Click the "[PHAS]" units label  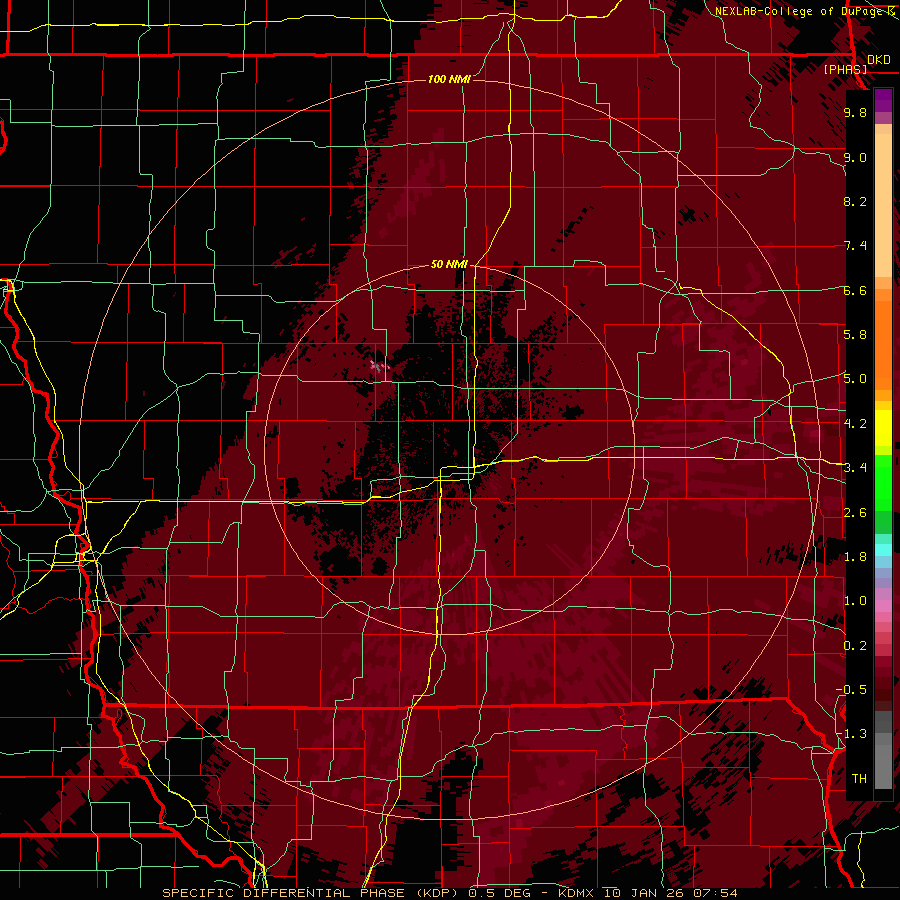tap(845, 69)
